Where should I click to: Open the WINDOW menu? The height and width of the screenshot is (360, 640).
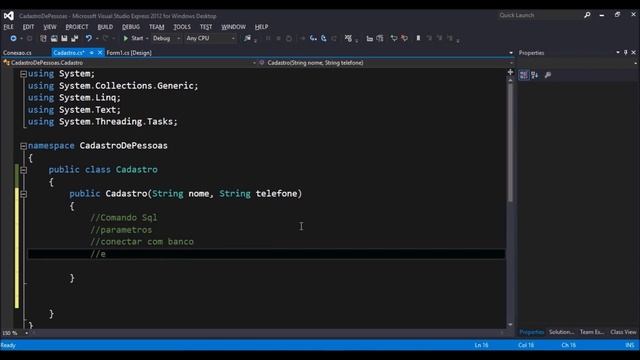point(233,27)
